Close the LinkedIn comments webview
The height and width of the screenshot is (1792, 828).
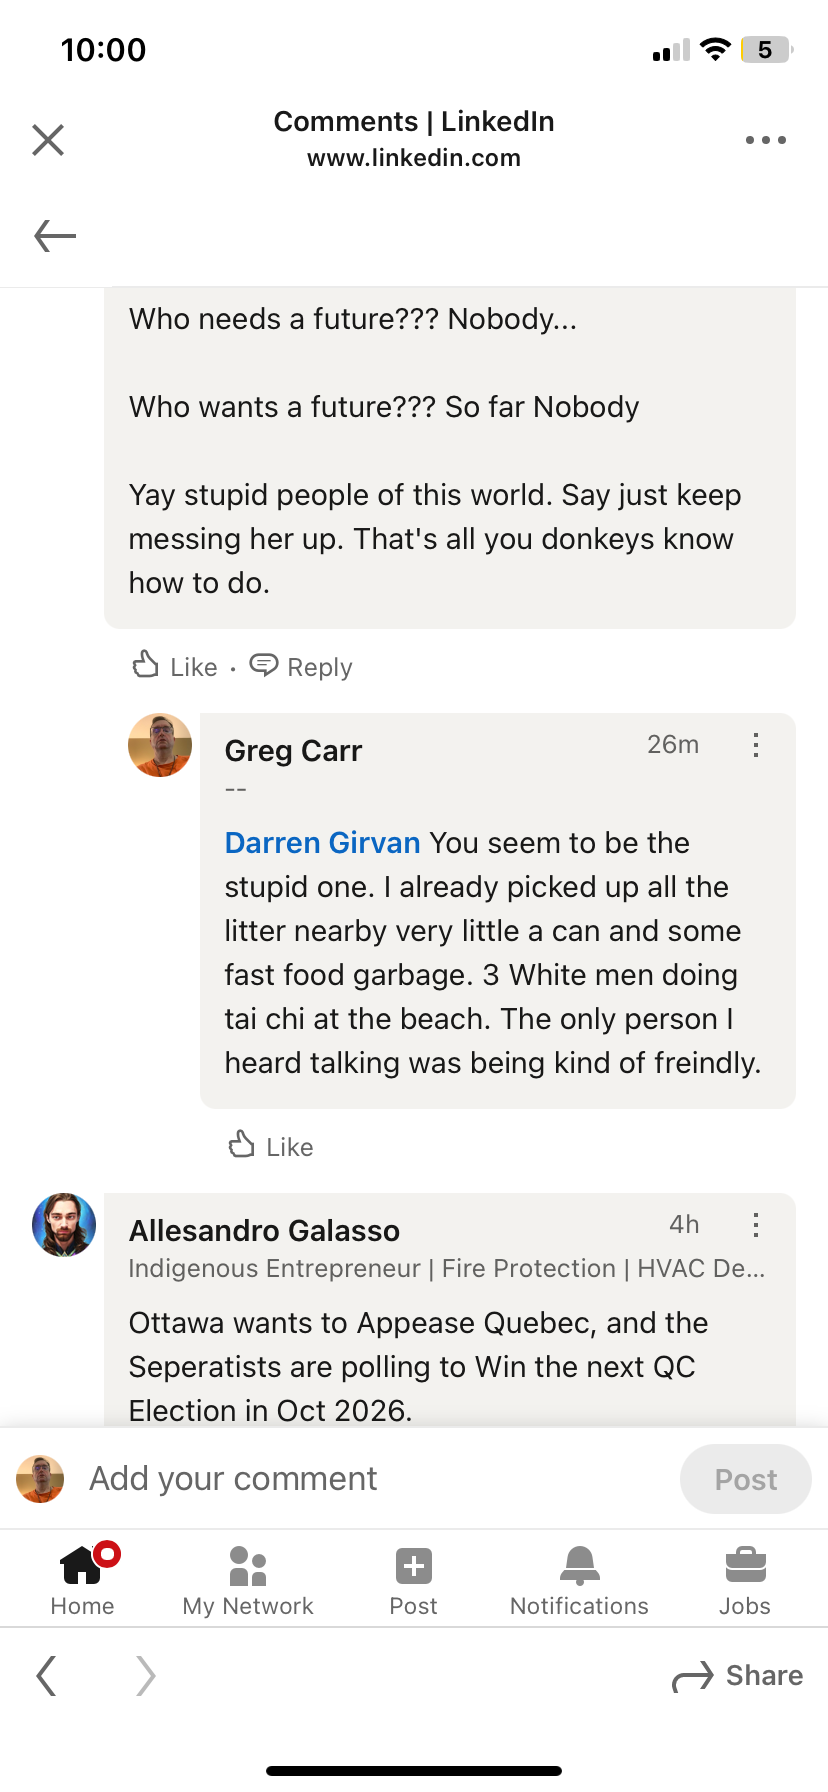[x=48, y=140]
